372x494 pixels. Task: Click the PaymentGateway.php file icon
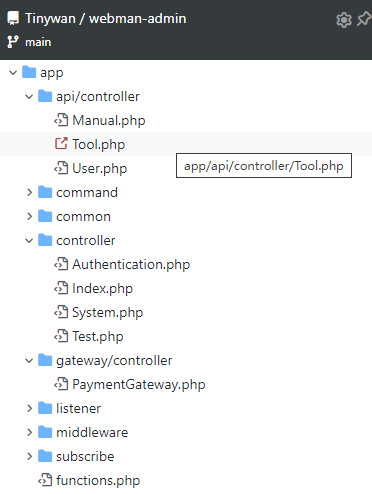point(61,384)
